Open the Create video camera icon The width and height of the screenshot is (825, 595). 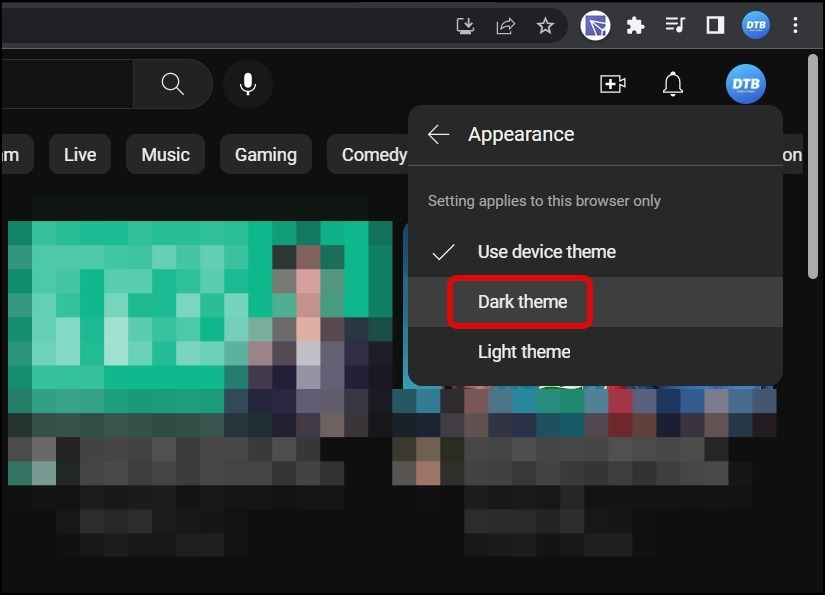tap(612, 84)
